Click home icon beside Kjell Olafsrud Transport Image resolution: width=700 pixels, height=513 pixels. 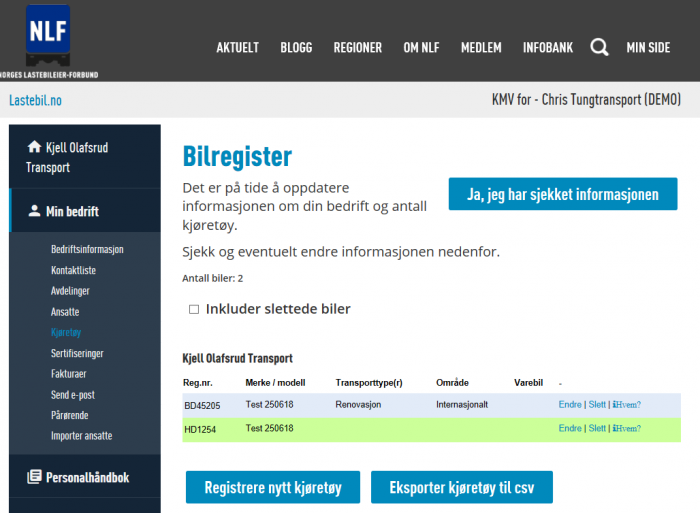[35, 147]
